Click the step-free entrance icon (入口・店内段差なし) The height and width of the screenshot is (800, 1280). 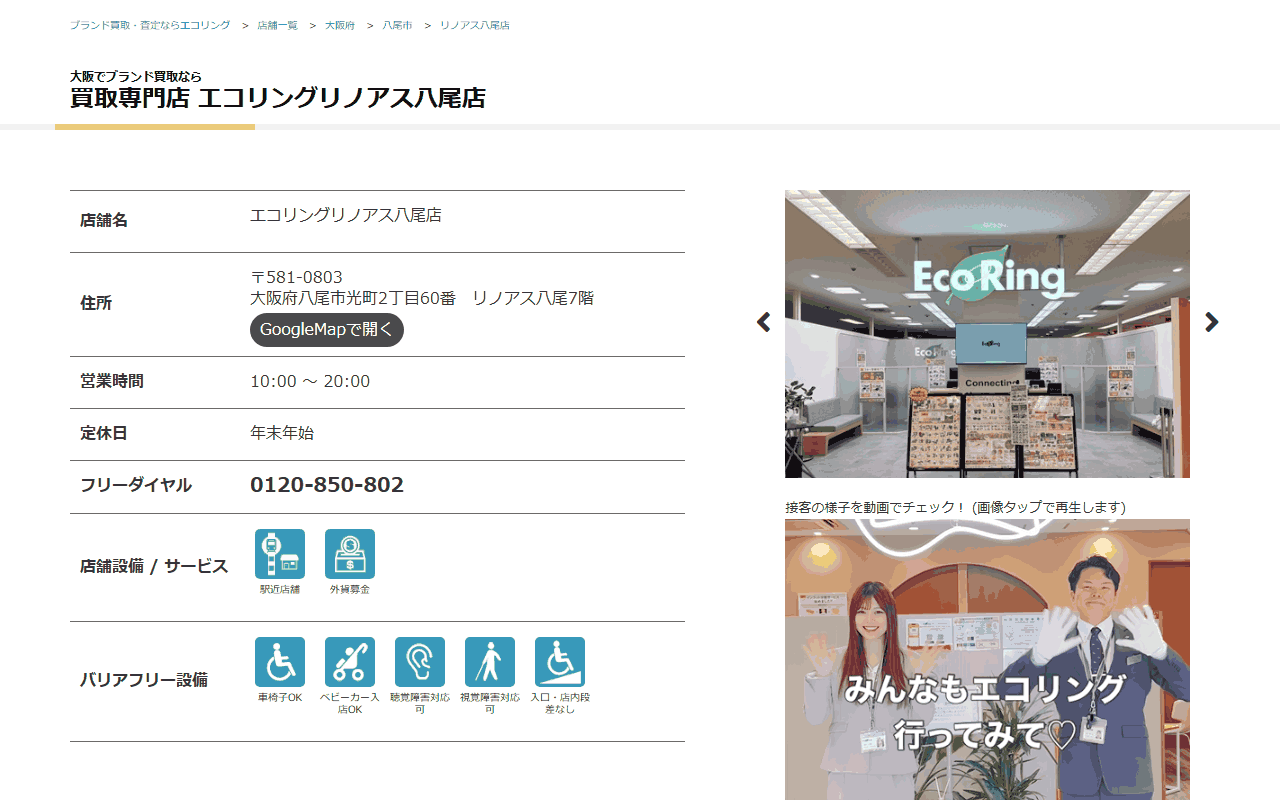[560, 662]
